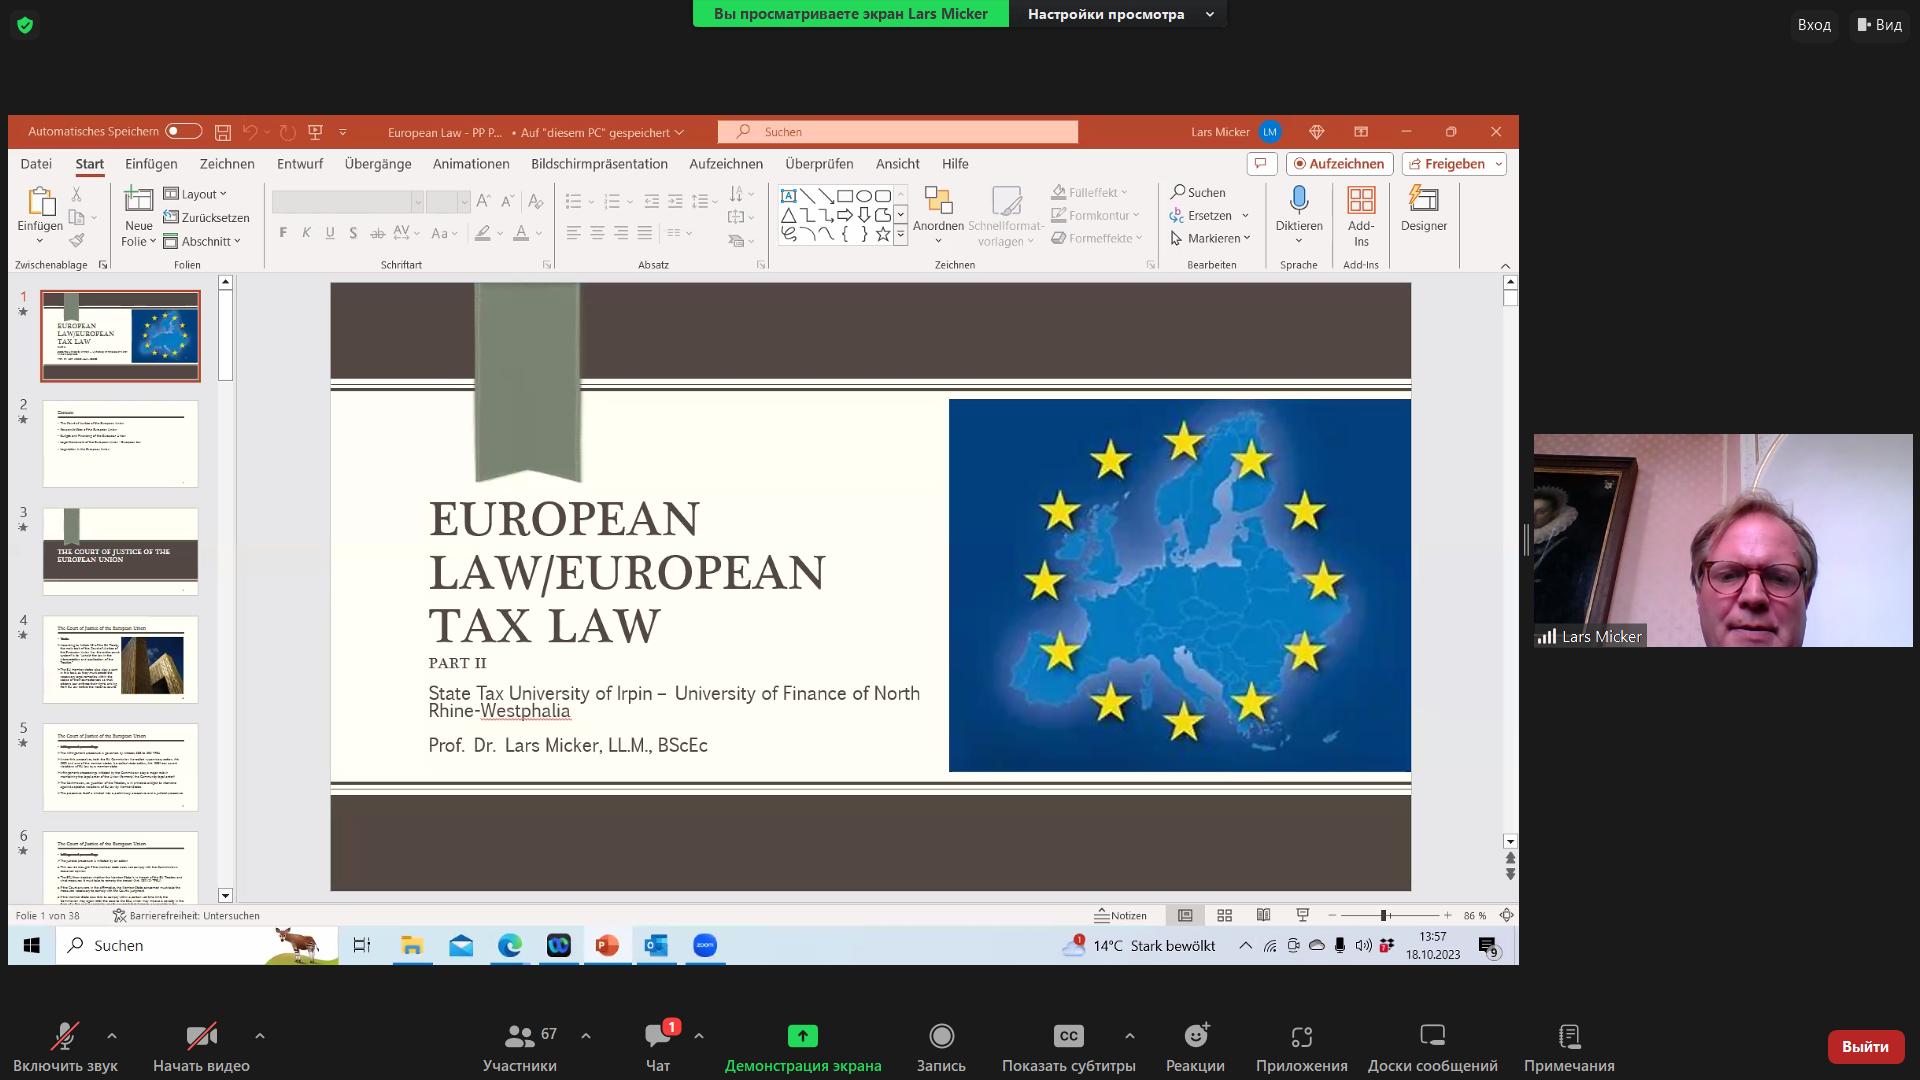Click the Neue Folie icon
Viewport: 1920px width, 1080px height.
(x=138, y=200)
